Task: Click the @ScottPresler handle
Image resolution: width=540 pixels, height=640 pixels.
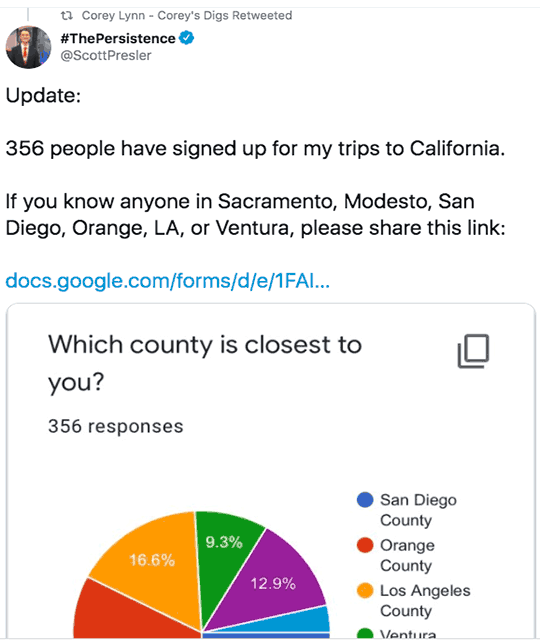Action: 106,56
